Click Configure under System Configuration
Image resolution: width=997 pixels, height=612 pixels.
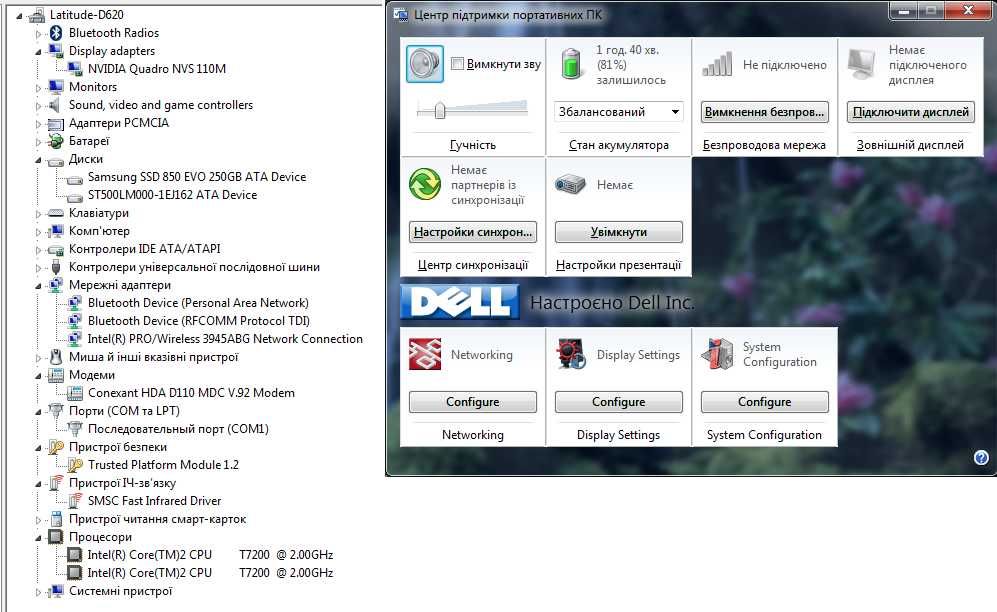[764, 402]
